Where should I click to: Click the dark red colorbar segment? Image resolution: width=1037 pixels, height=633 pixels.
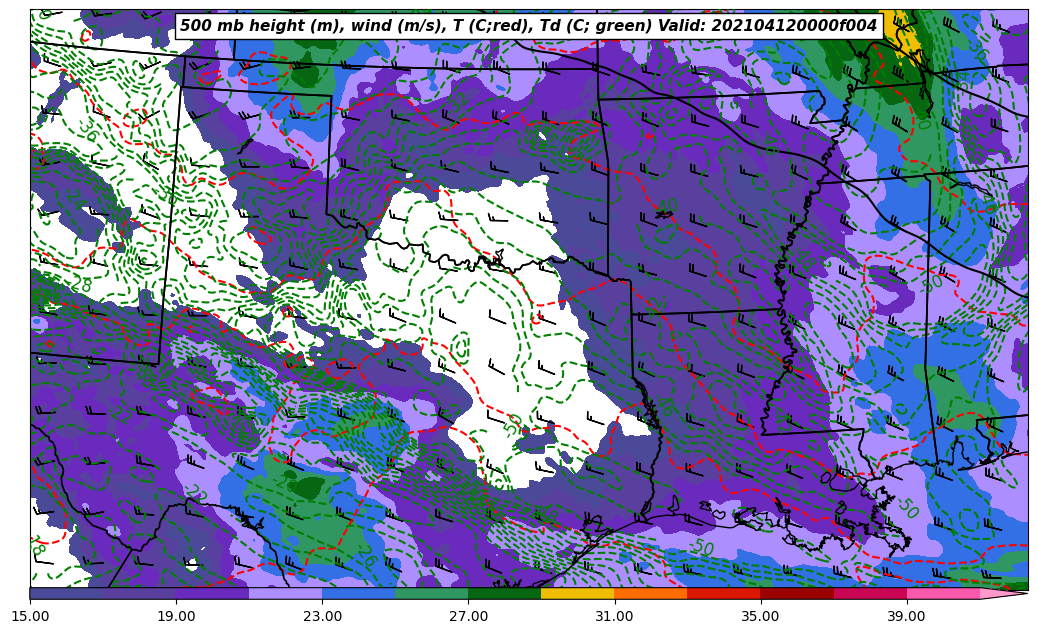[797, 593]
